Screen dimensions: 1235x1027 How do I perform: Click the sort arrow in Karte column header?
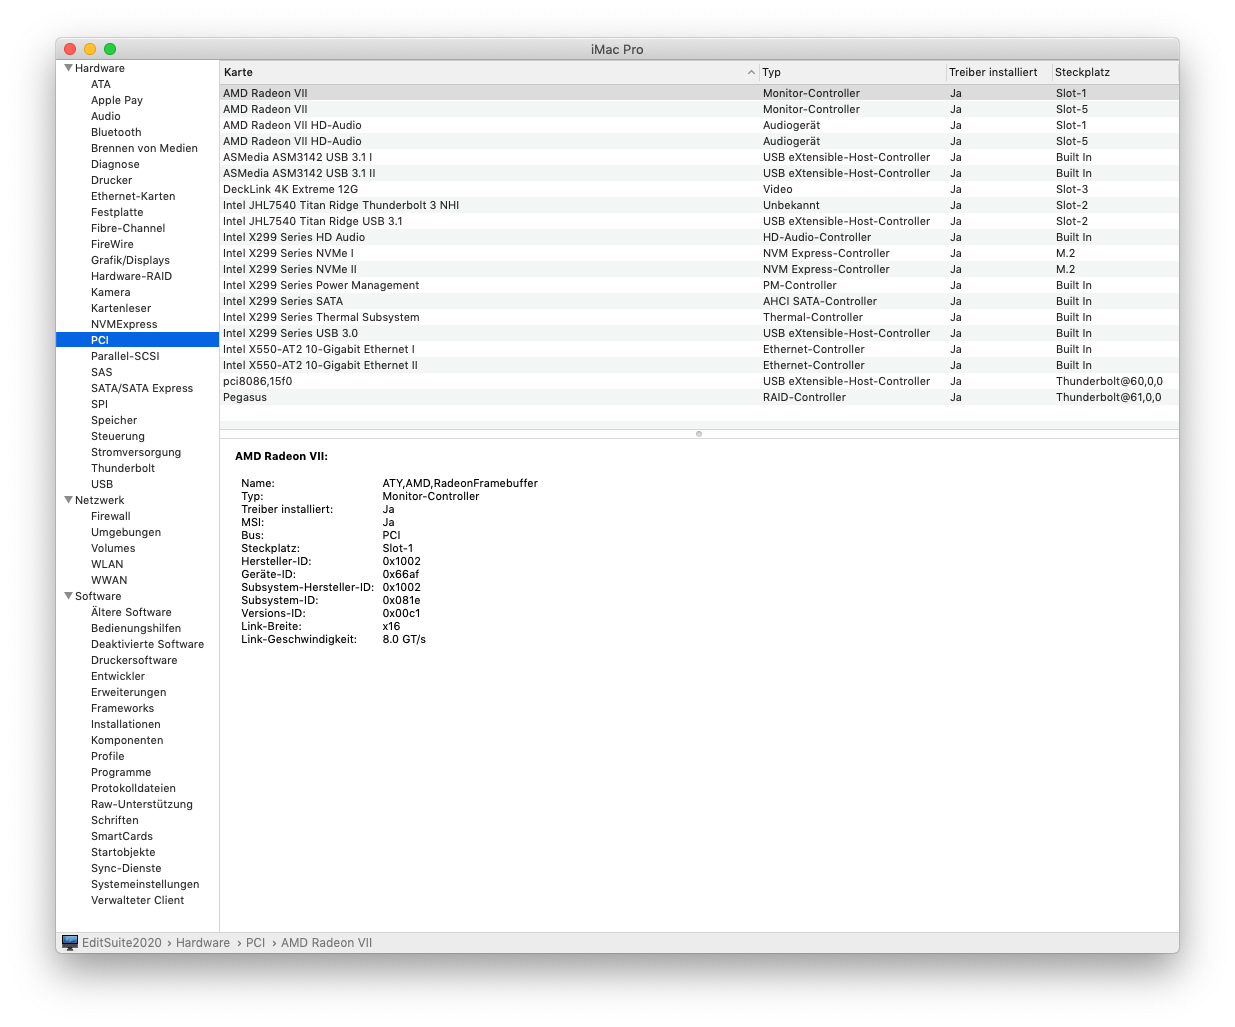[x=751, y=72]
